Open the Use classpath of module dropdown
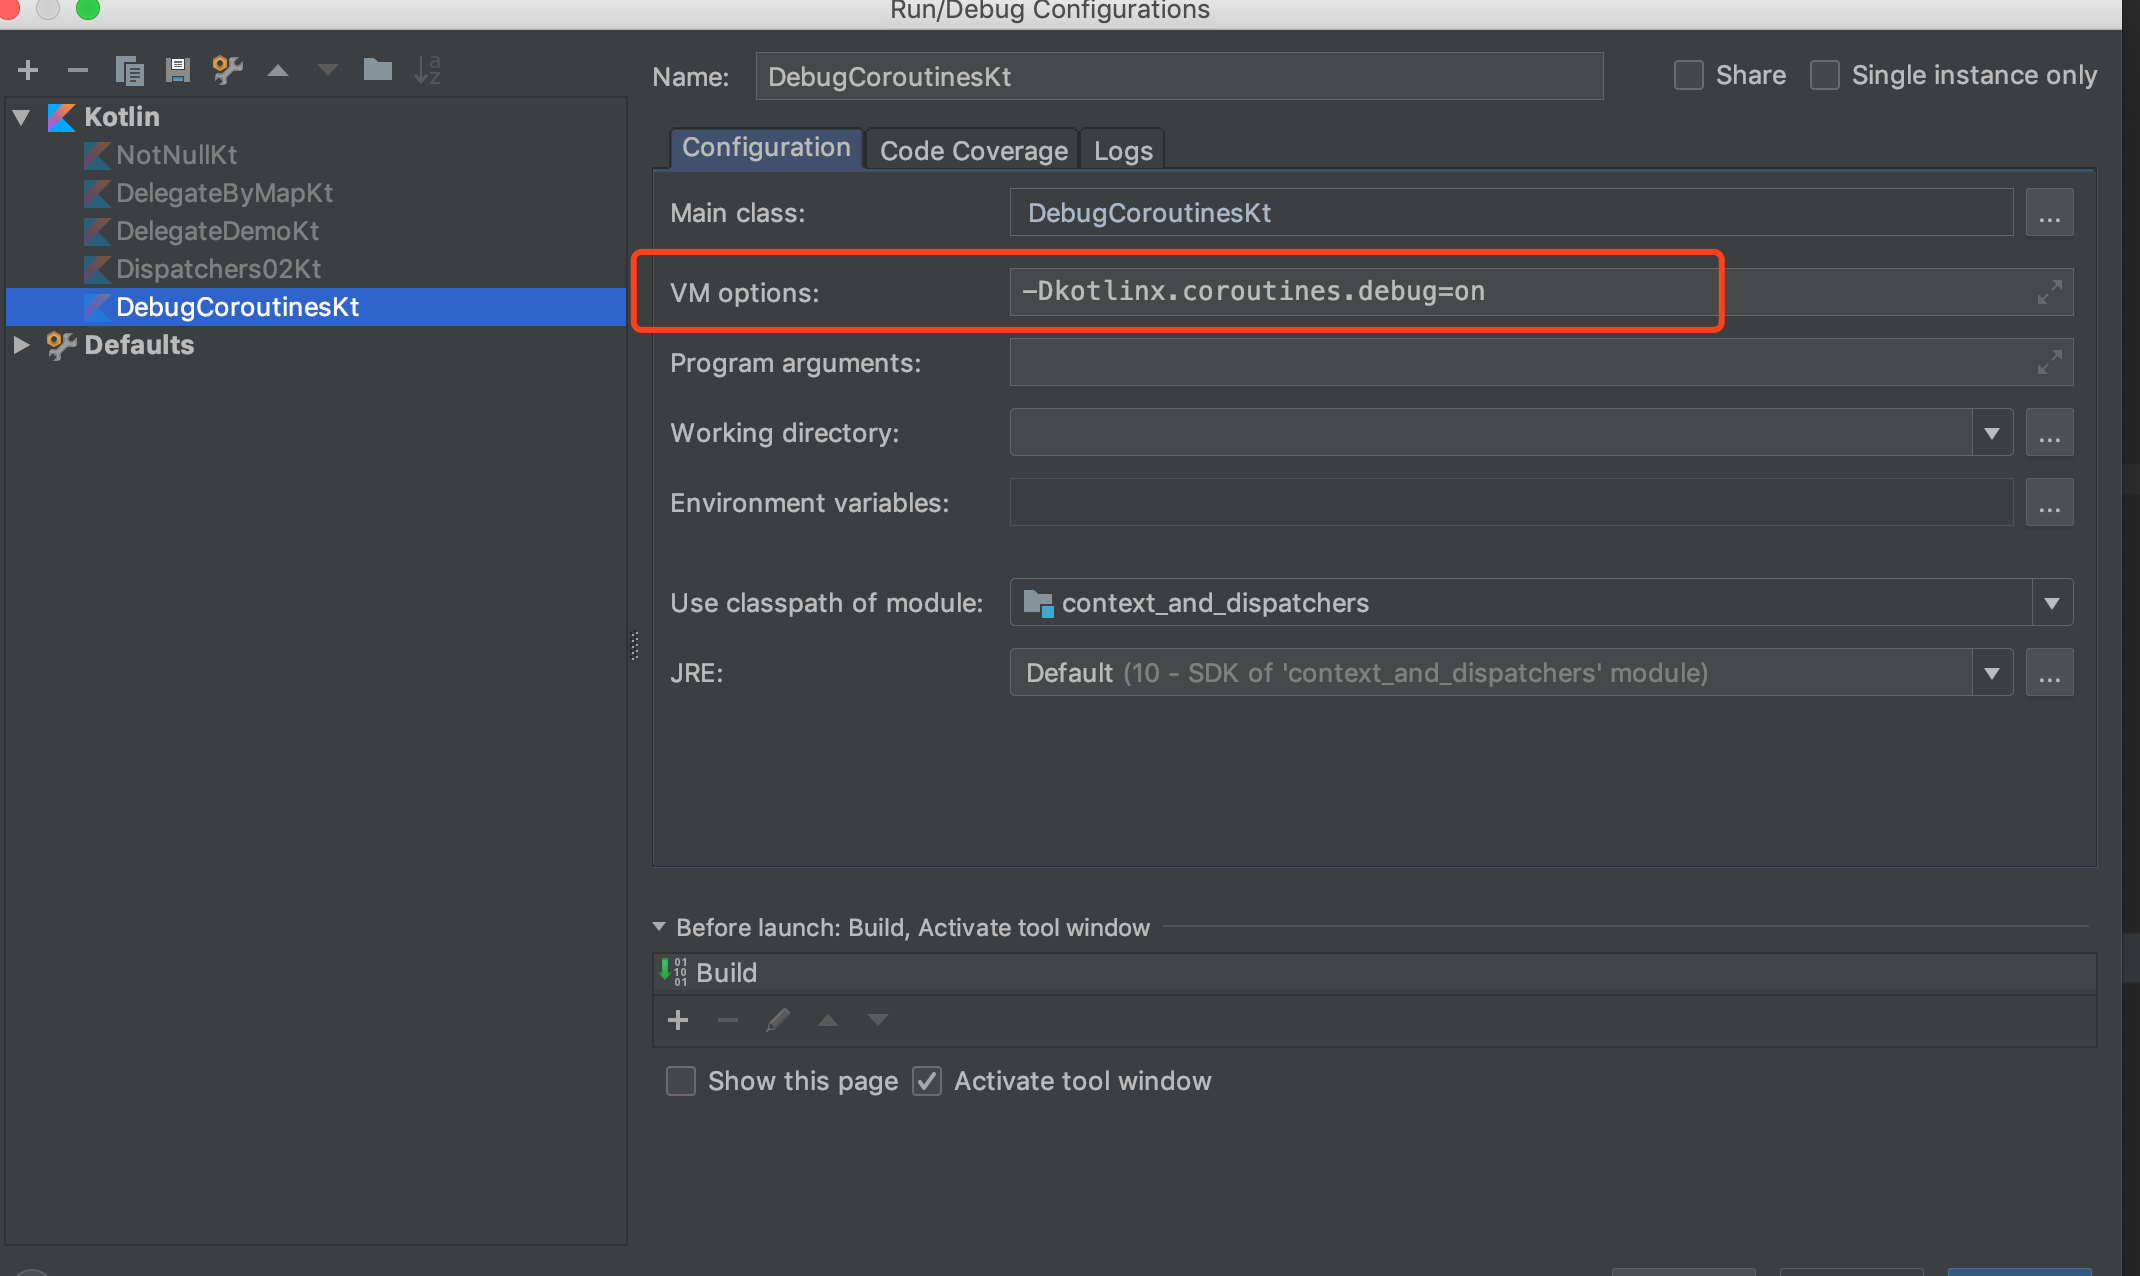The height and width of the screenshot is (1276, 2140). point(2052,603)
